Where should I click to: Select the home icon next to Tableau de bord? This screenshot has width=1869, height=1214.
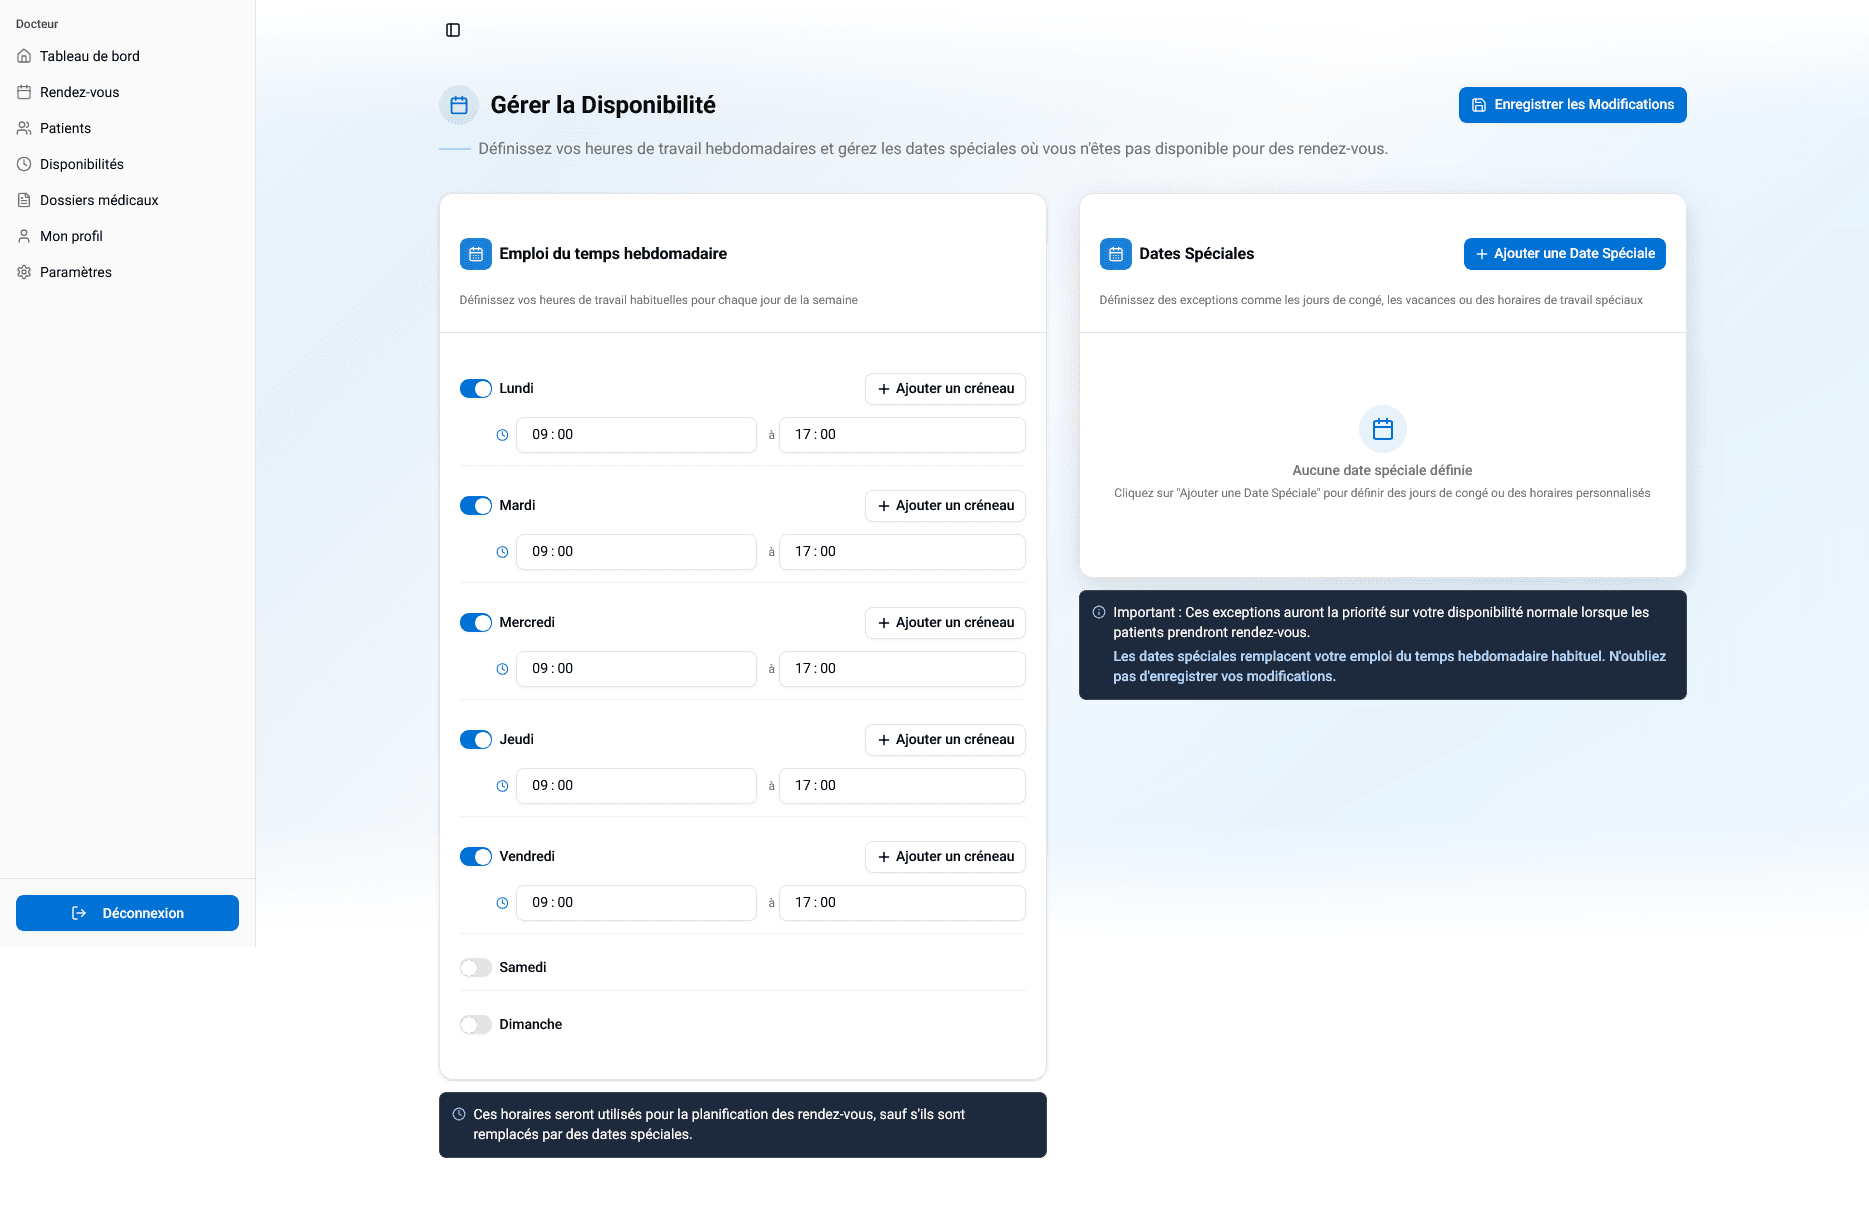[x=24, y=56]
